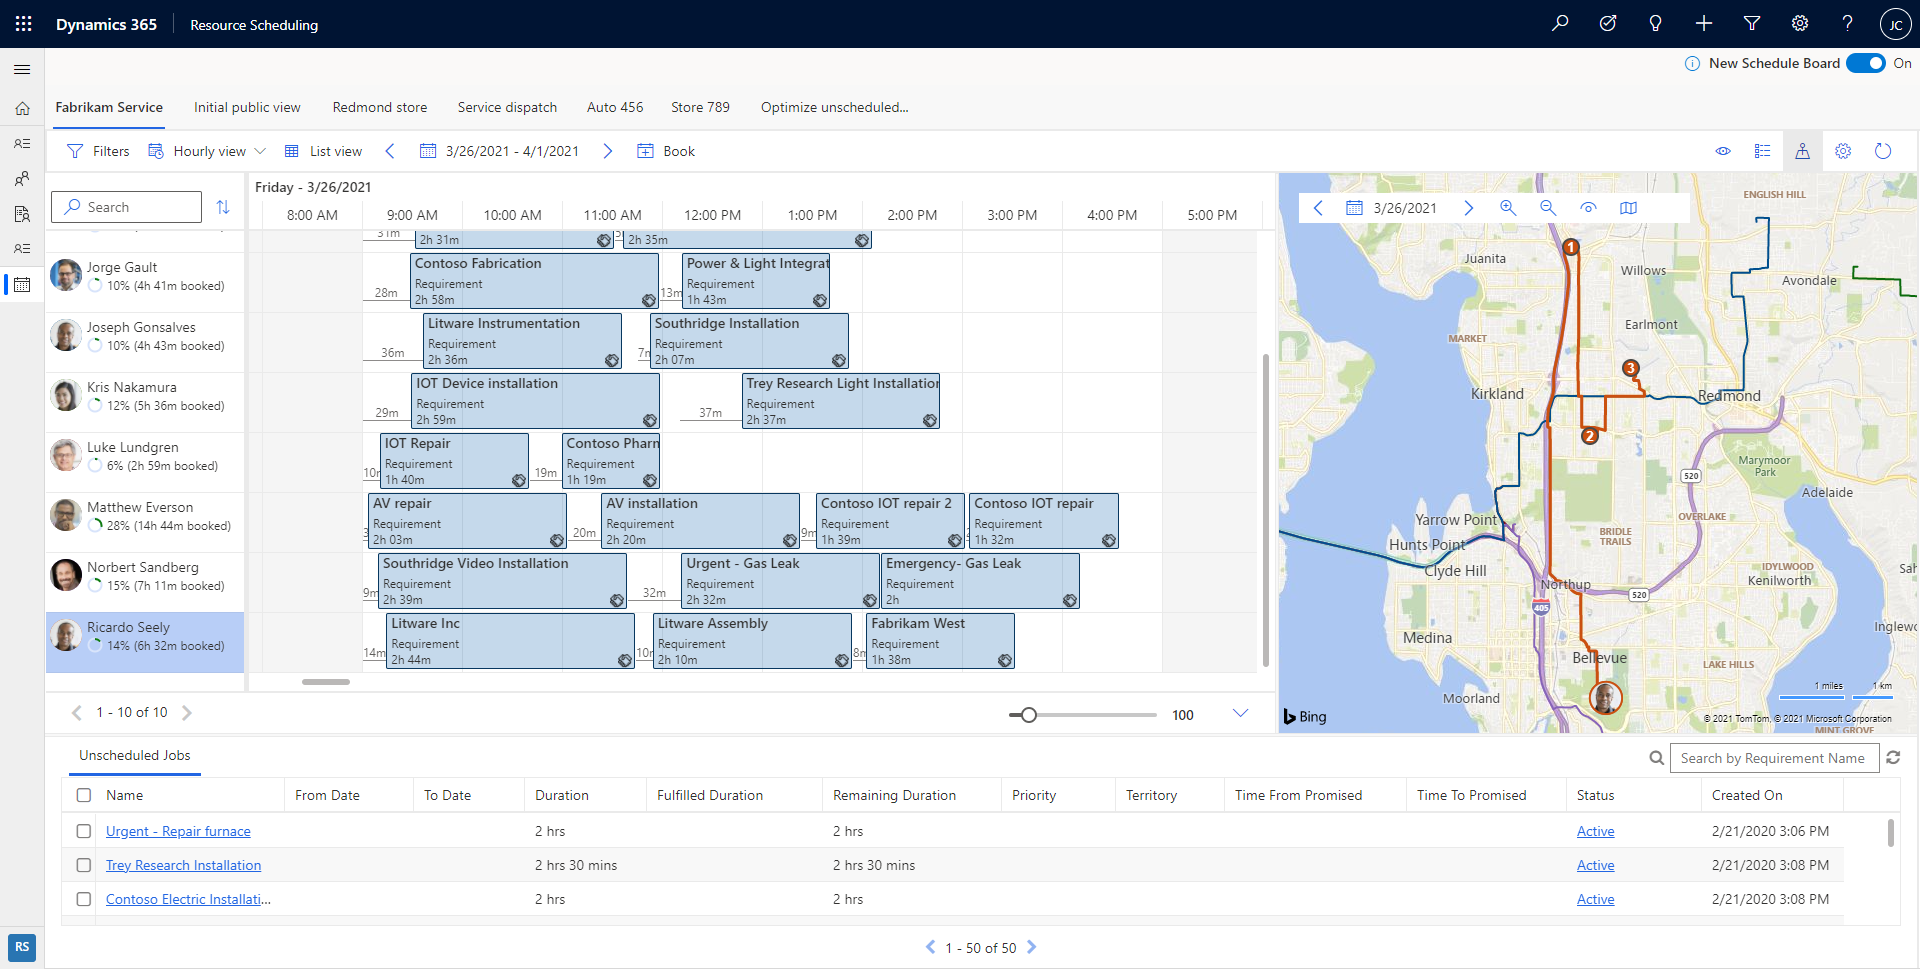The image size is (1920, 969).
Task: Open the JC user account avatar
Action: (x=1895, y=25)
